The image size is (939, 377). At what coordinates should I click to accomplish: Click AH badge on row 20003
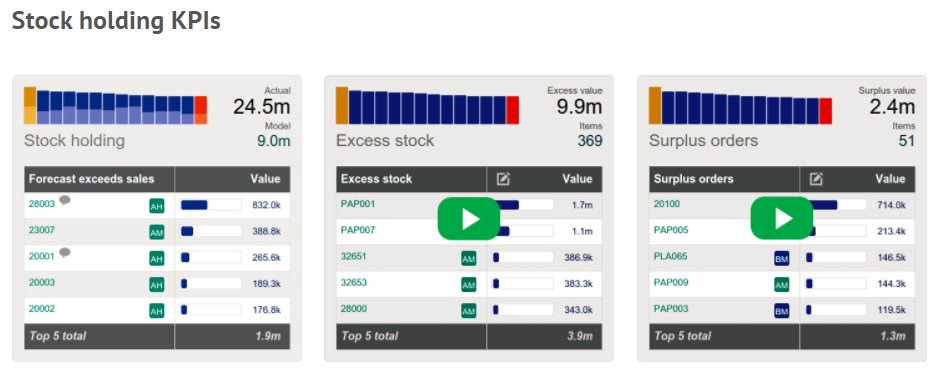156,285
